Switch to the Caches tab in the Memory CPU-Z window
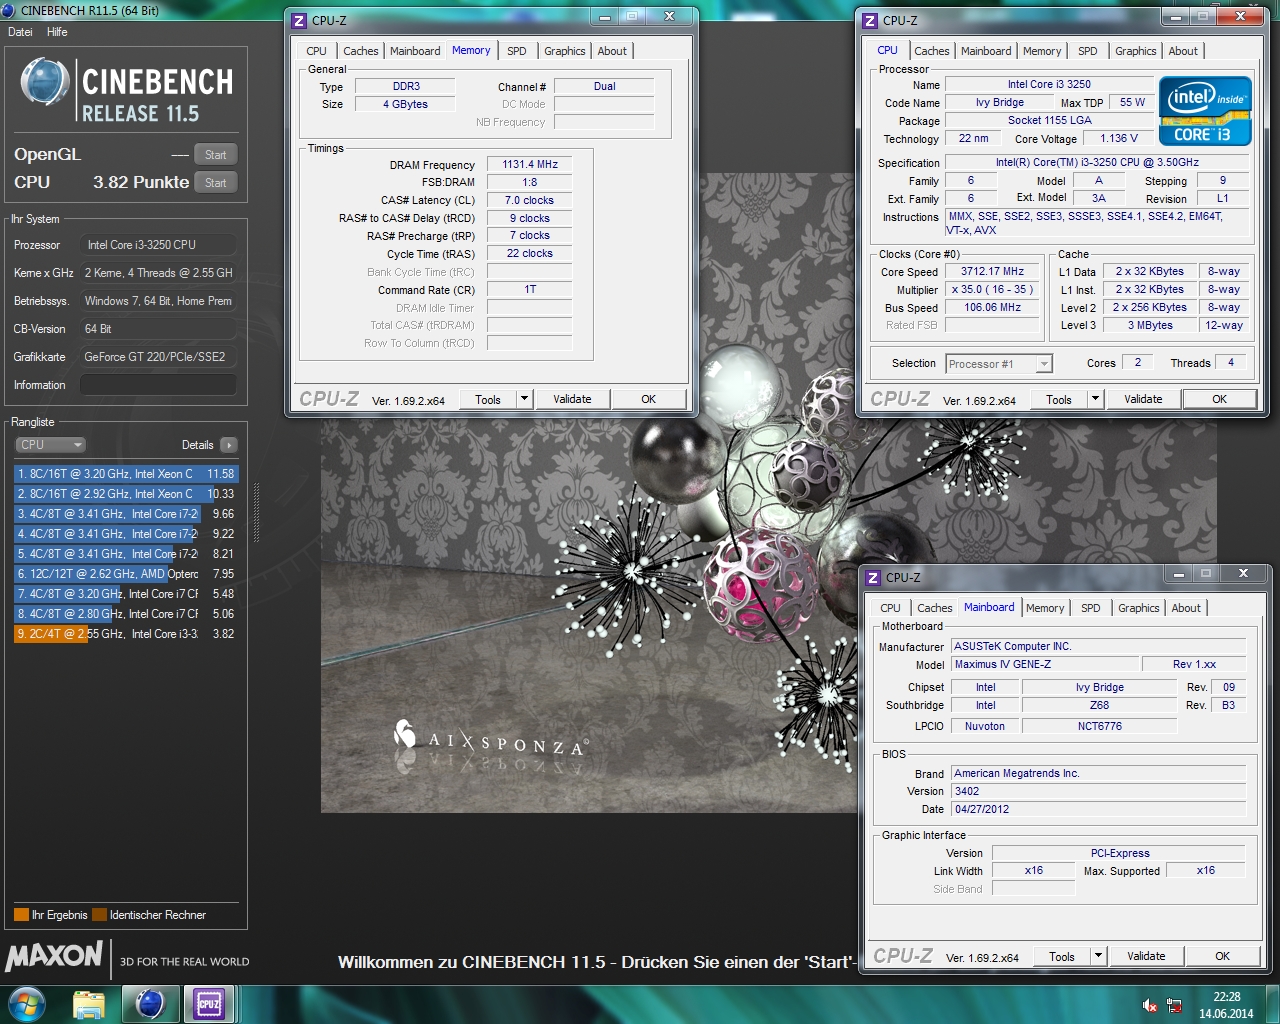The width and height of the screenshot is (1280, 1024). (x=361, y=51)
